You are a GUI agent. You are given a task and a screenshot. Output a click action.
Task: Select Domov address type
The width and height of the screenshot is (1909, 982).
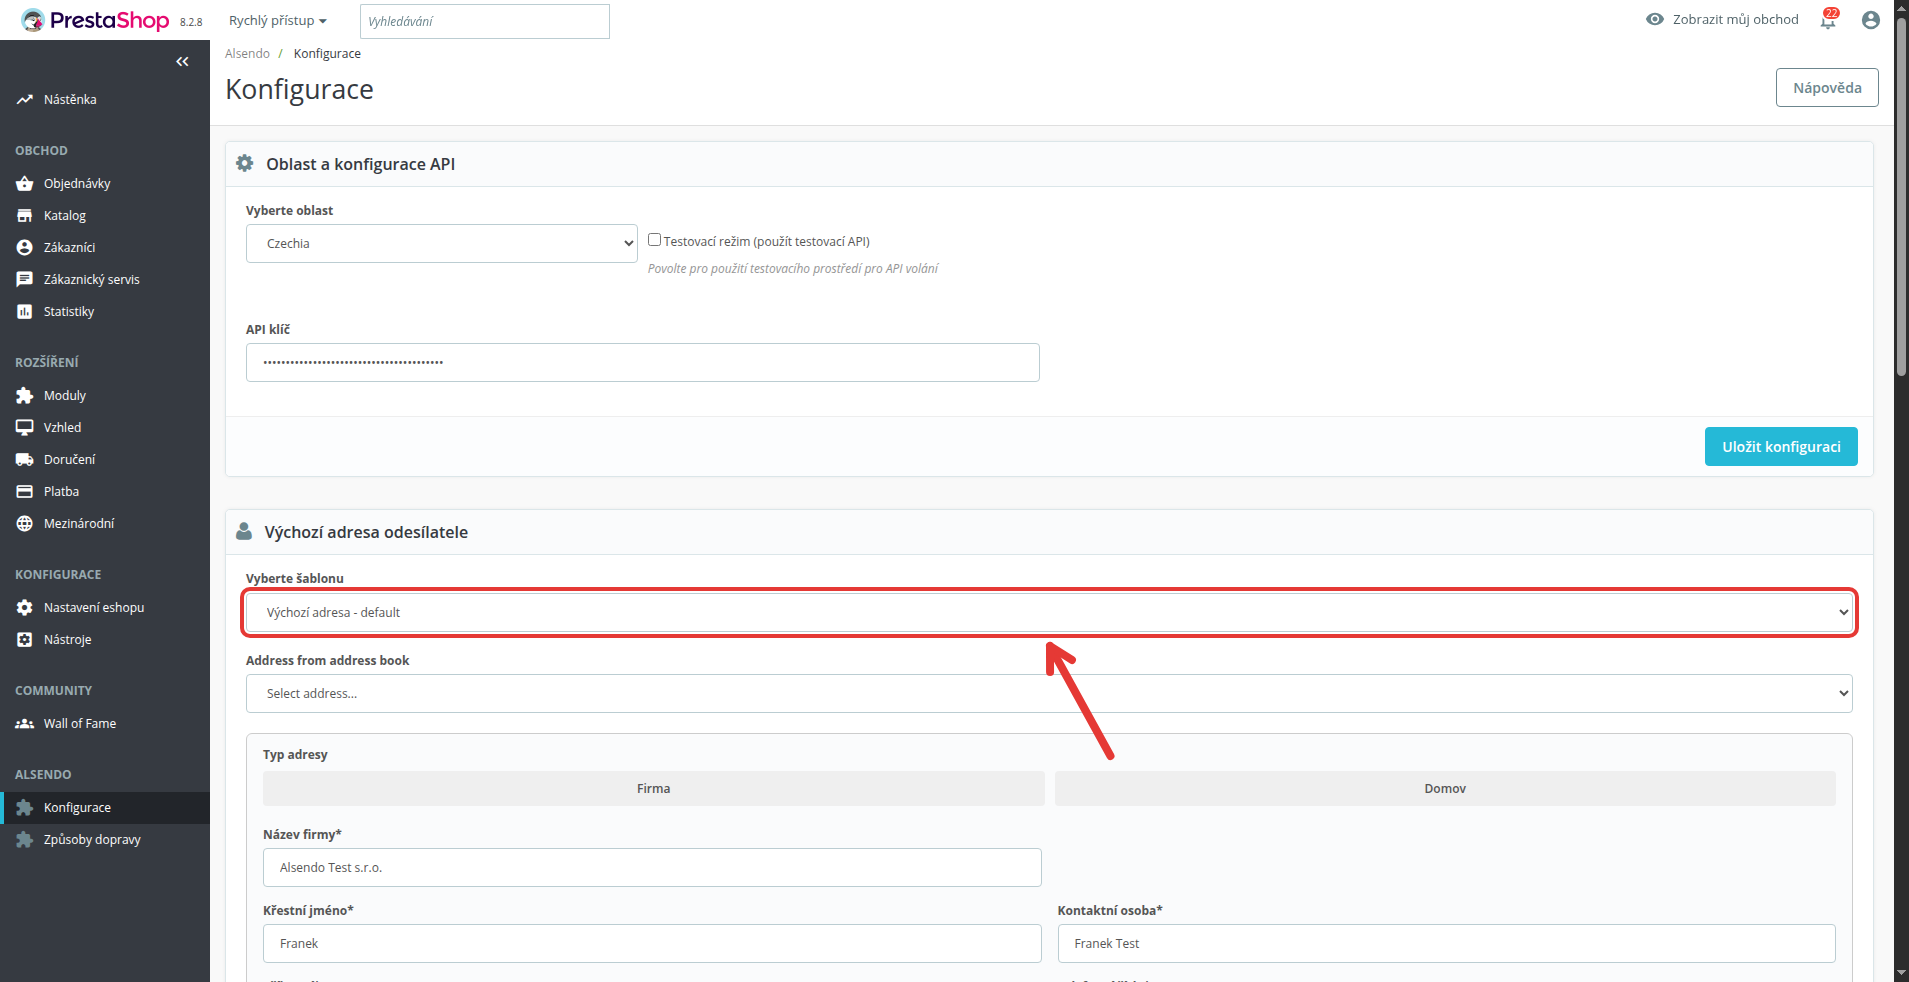pyautogui.click(x=1445, y=789)
